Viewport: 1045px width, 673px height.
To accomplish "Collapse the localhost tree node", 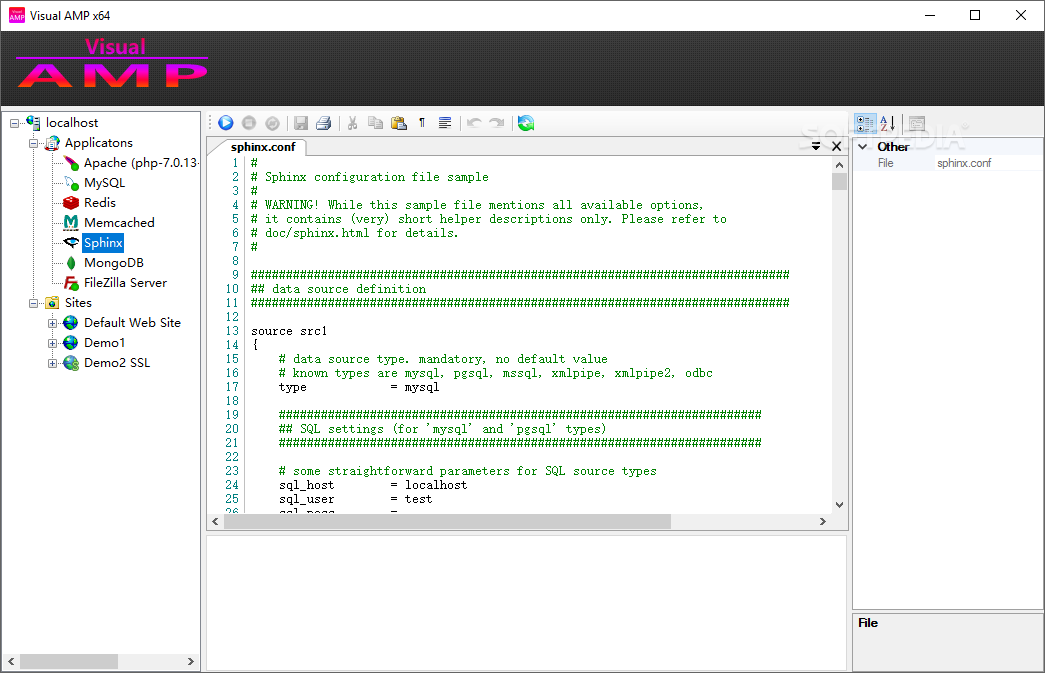I will 15,123.
